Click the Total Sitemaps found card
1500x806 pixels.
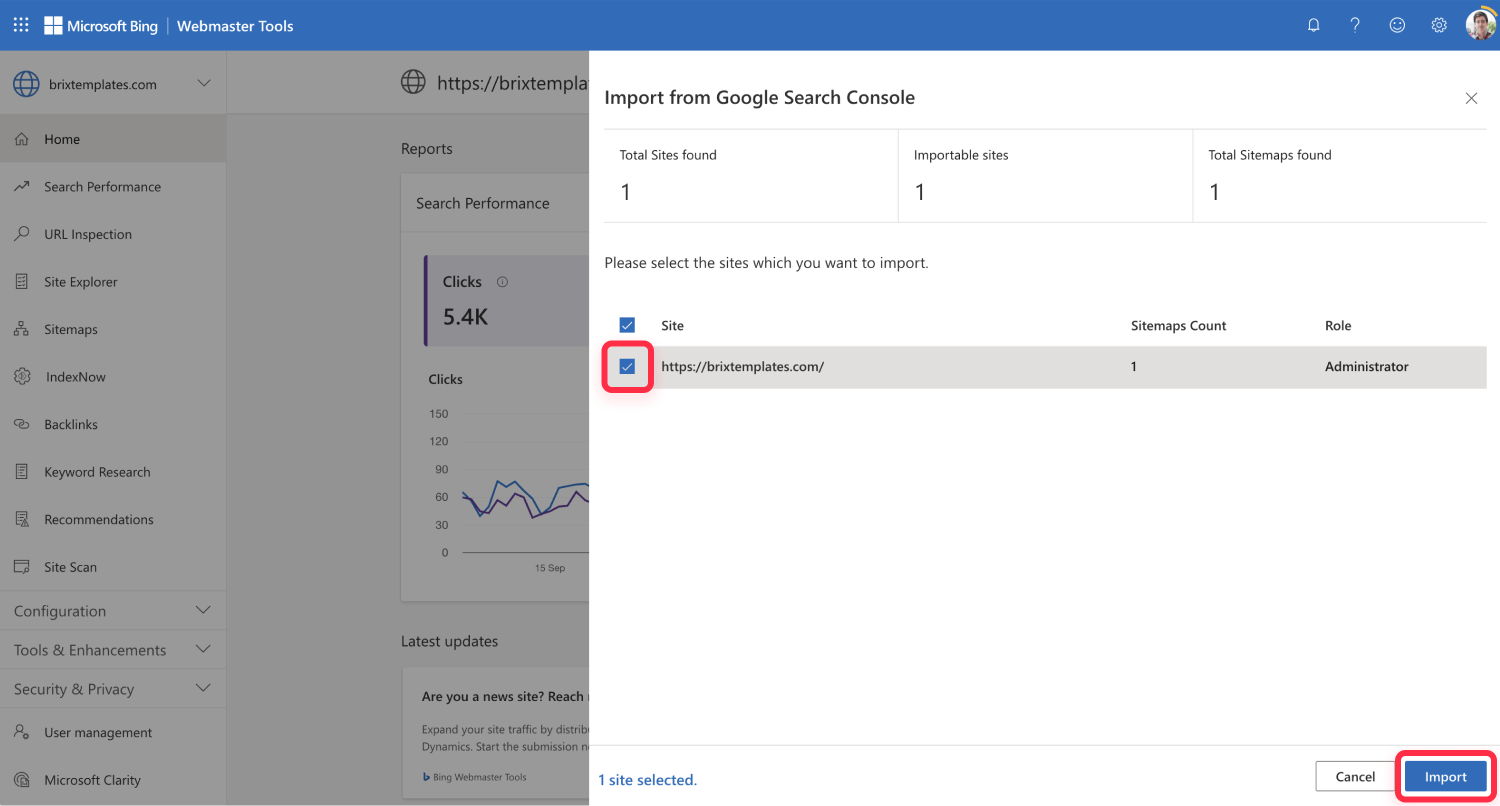(1339, 176)
